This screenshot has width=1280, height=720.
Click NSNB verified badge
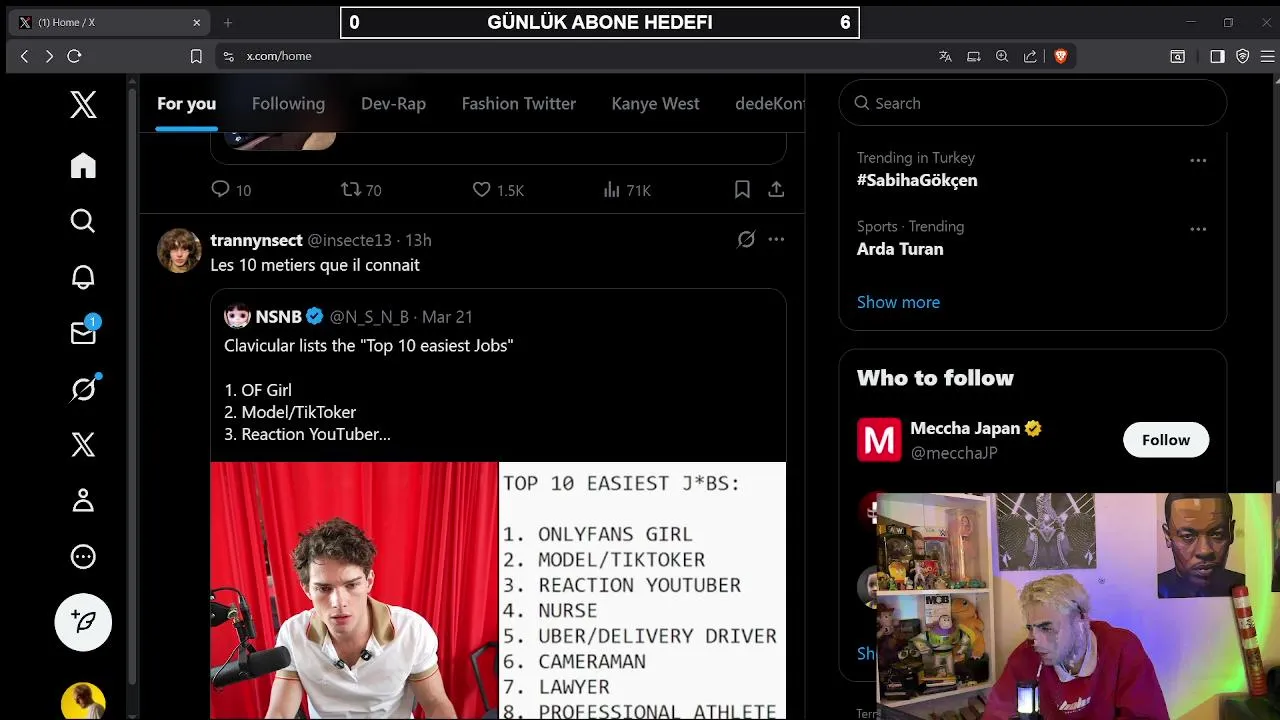pos(314,317)
